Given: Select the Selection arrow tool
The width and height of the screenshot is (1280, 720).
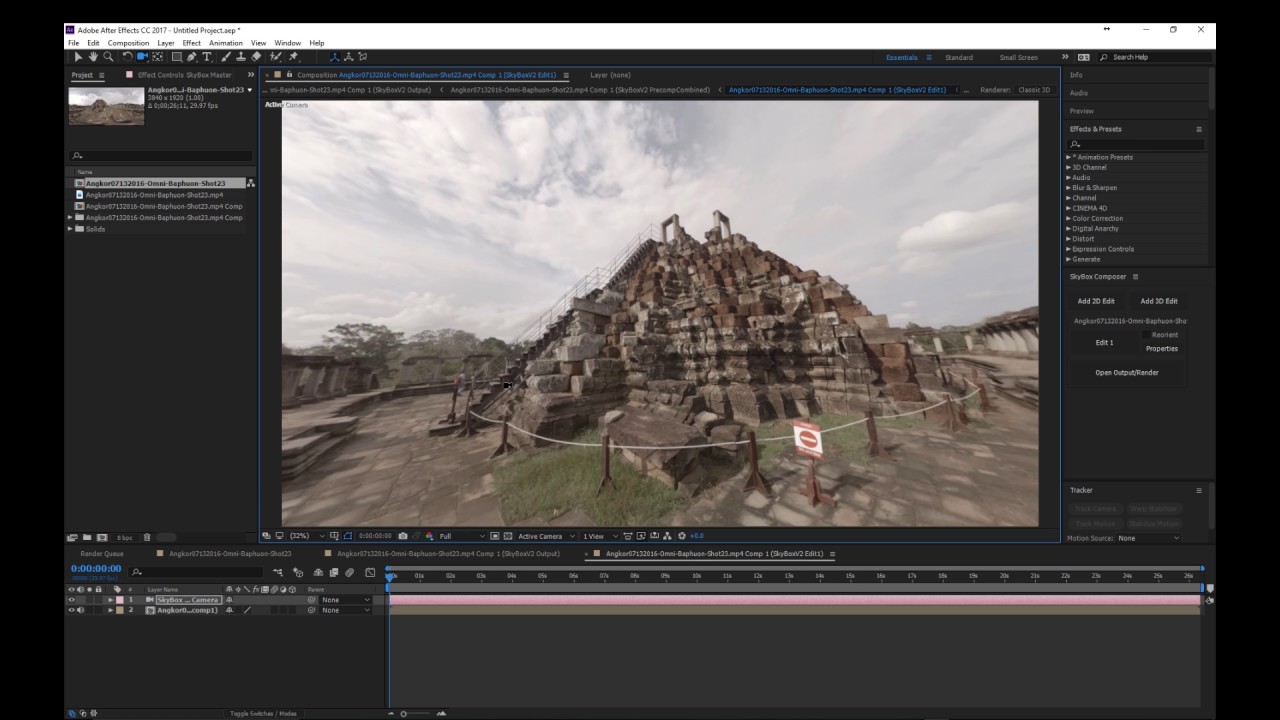Looking at the screenshot, I should 78,57.
